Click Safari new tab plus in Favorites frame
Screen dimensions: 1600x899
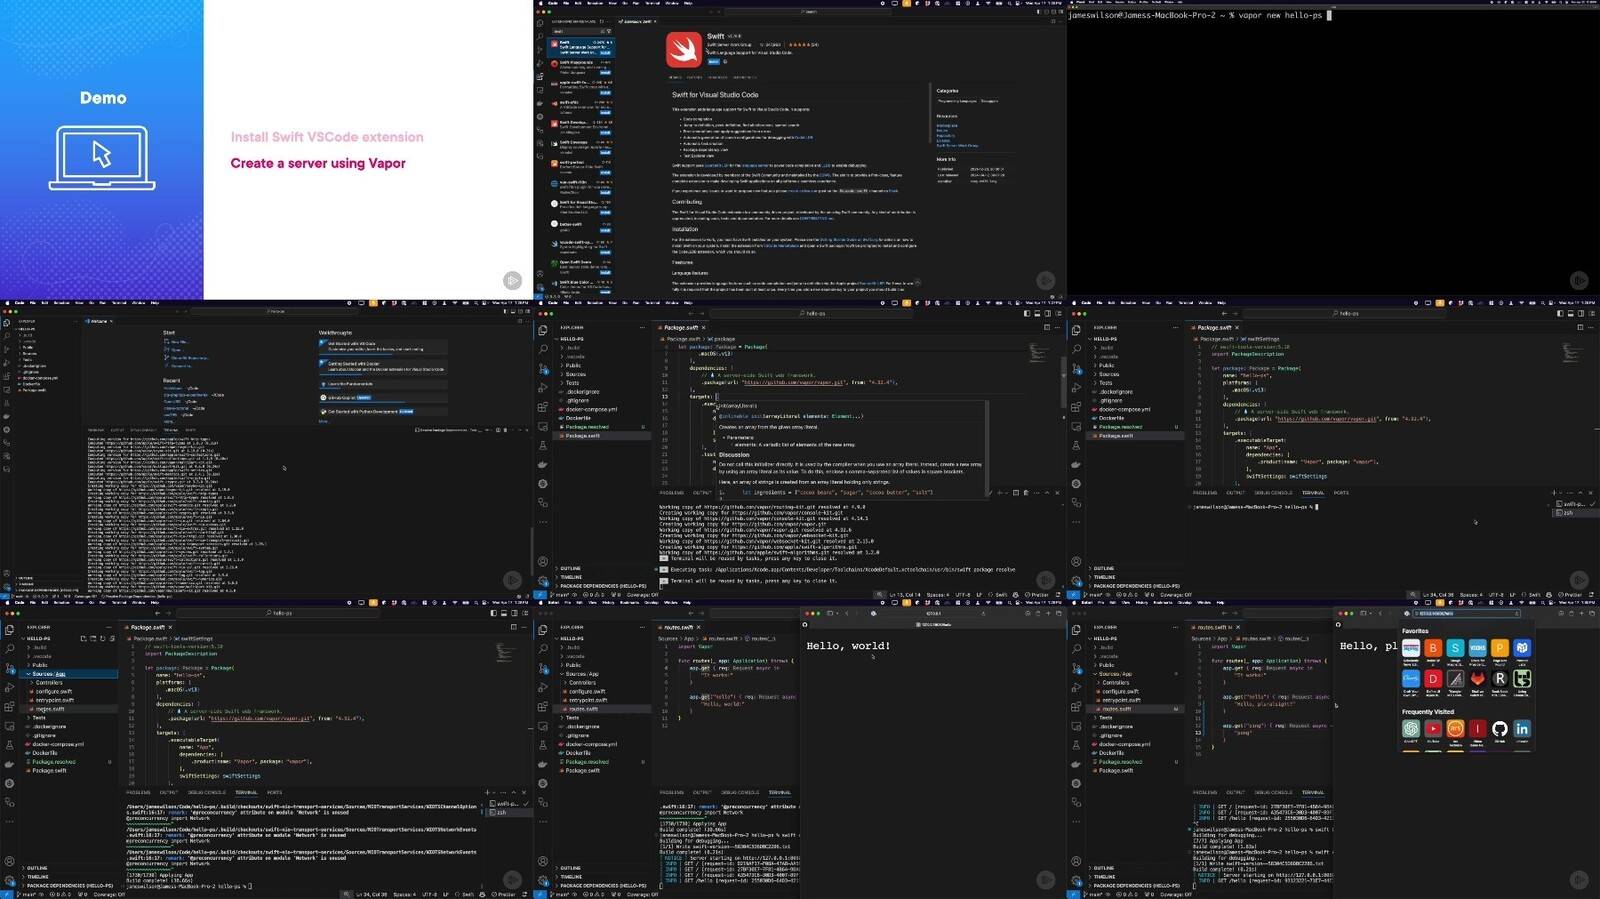(1582, 613)
